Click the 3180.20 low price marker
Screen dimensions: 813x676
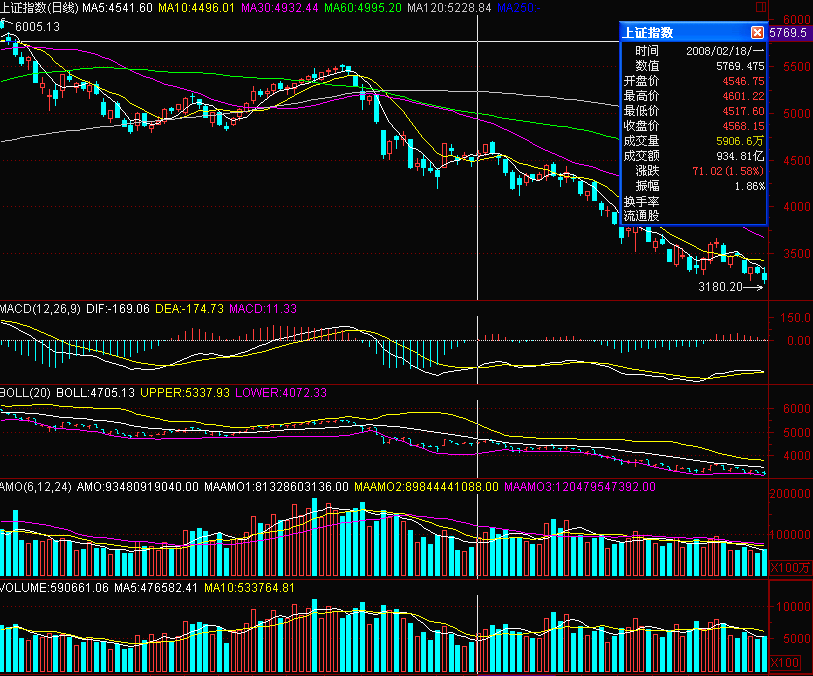(x=720, y=287)
